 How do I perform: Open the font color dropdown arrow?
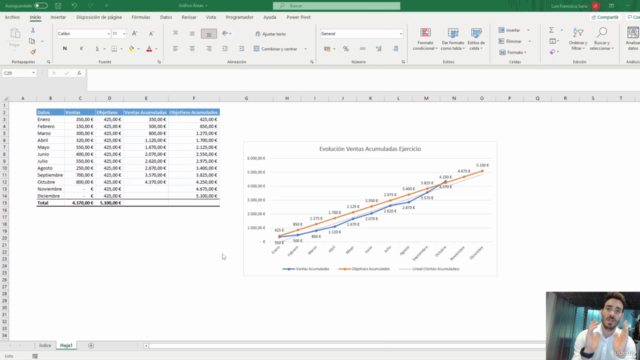pyautogui.click(x=156, y=49)
